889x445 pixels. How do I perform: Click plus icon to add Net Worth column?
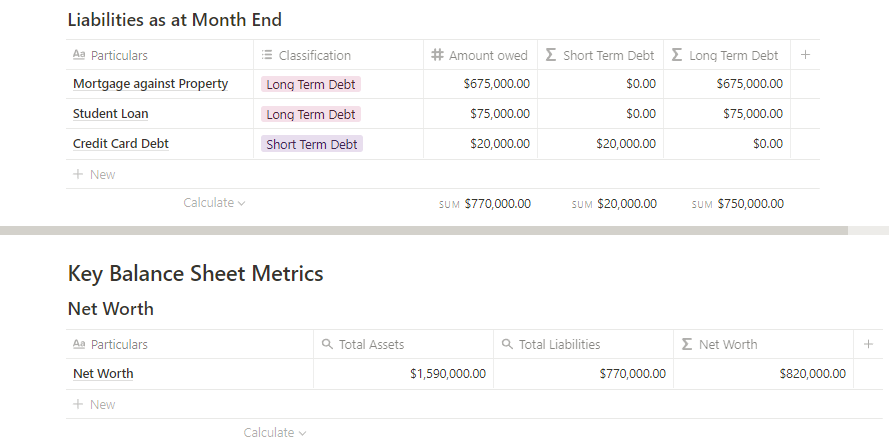868,344
